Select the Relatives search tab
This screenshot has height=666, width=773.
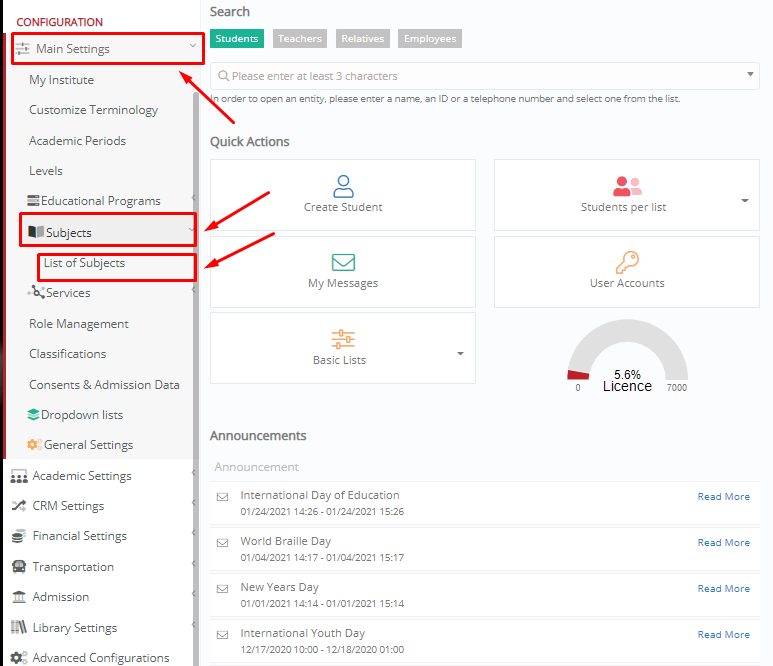point(363,38)
